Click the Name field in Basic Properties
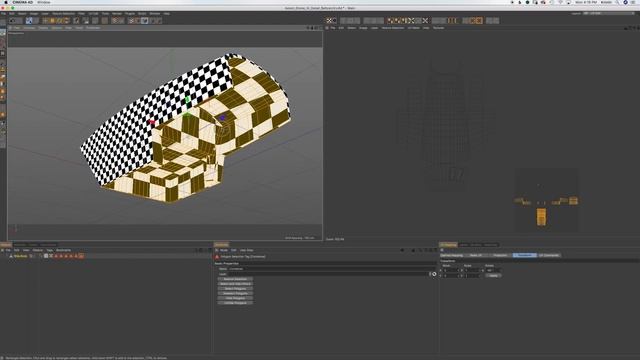This screenshot has width=640, height=360. coord(331,269)
